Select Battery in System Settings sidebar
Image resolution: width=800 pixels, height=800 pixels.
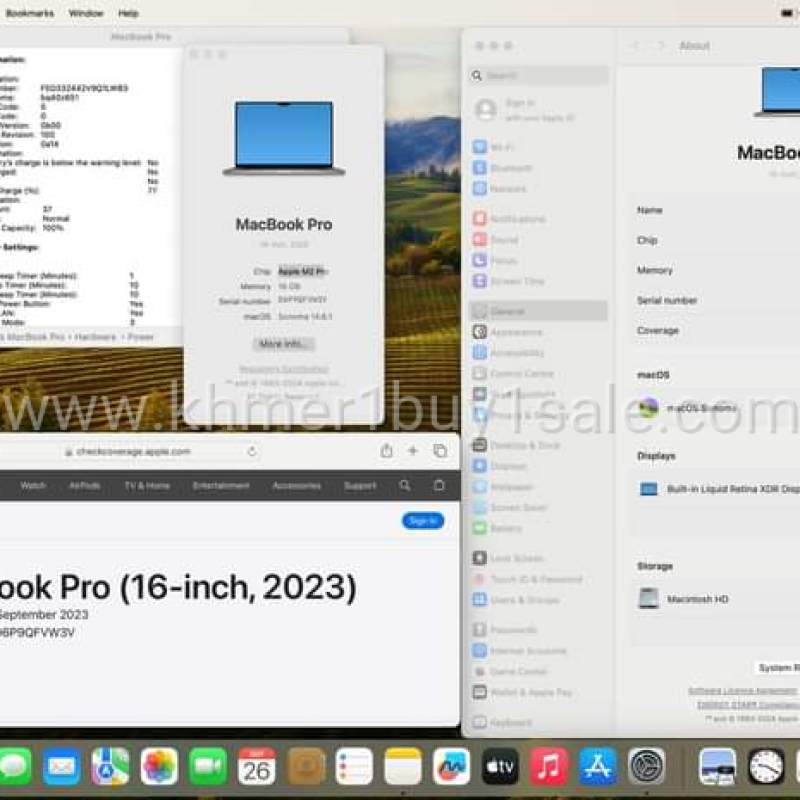538,528
